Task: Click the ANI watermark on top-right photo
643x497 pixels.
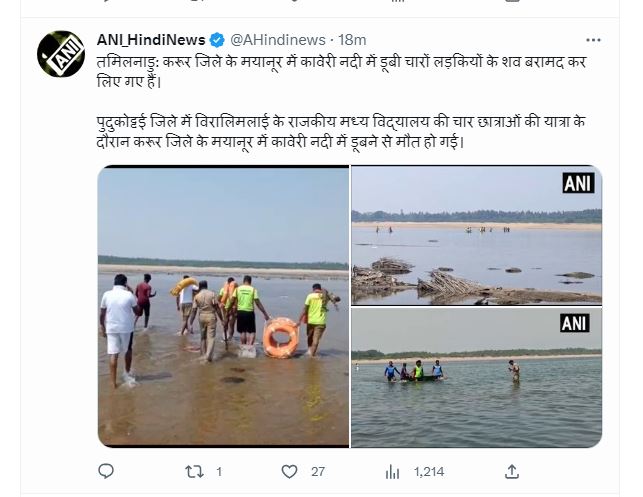Action: 577,182
